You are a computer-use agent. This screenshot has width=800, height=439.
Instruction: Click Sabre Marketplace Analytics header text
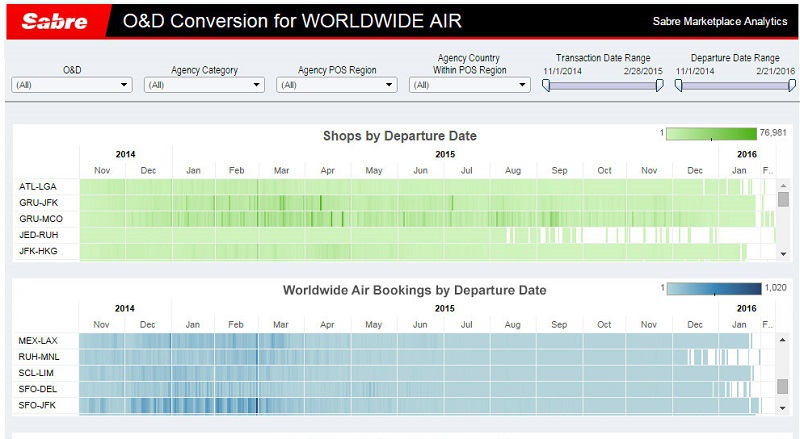719,21
